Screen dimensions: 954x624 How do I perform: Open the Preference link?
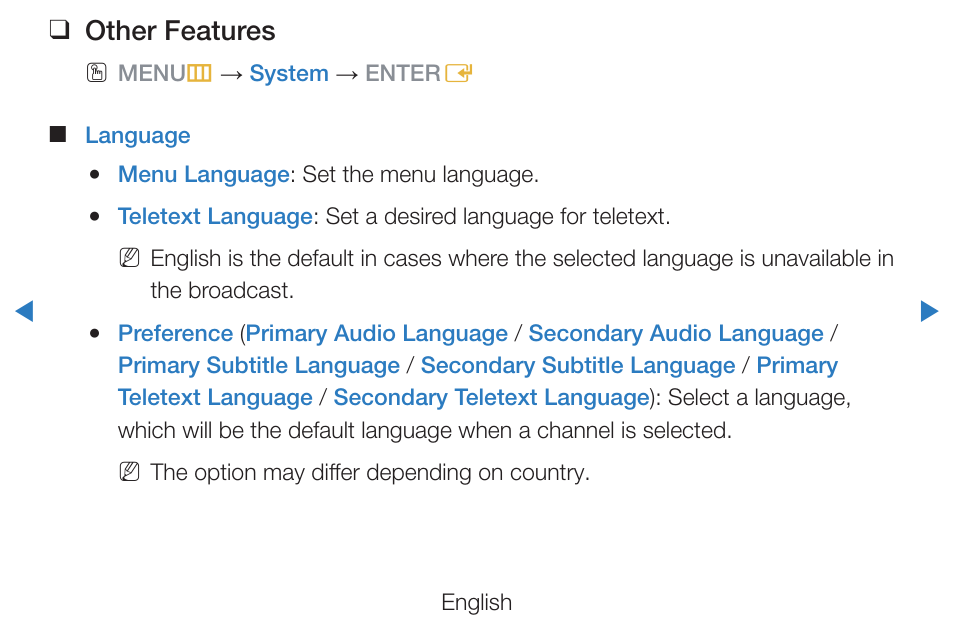175,333
